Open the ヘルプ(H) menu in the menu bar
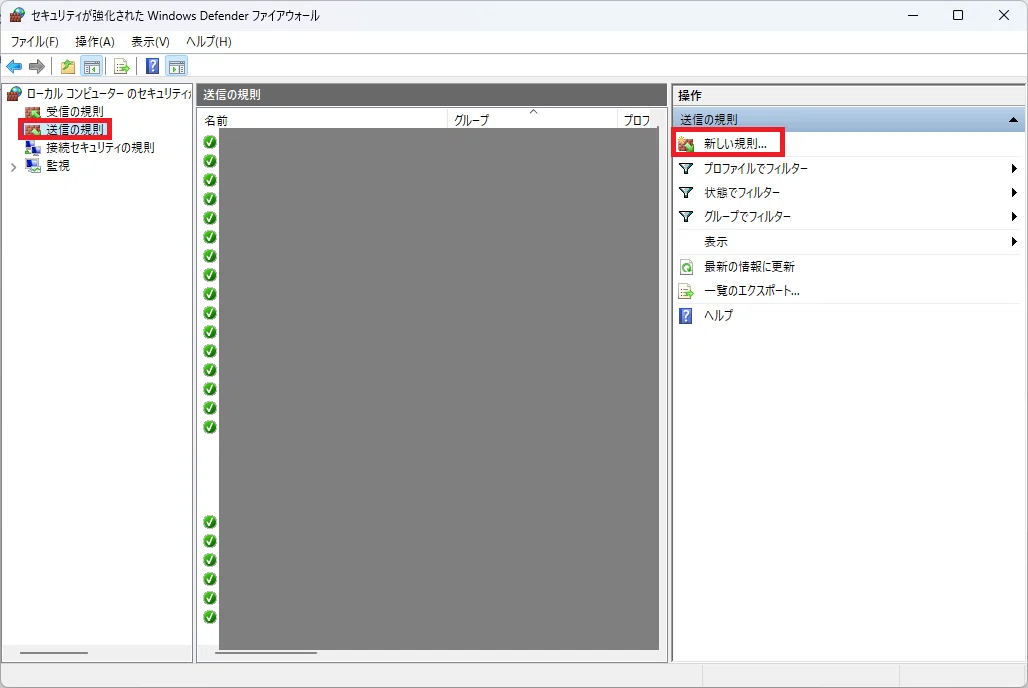 208,42
